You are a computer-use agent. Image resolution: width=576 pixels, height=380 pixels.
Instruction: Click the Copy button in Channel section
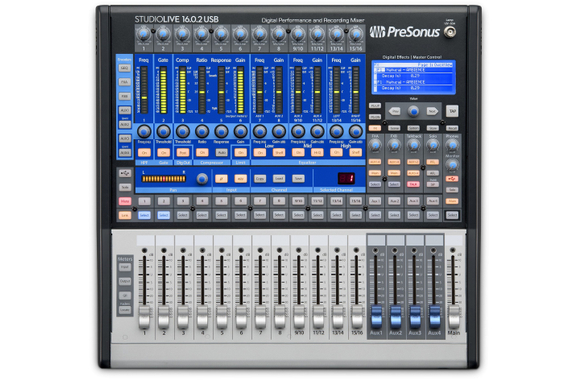pyautogui.click(x=260, y=179)
